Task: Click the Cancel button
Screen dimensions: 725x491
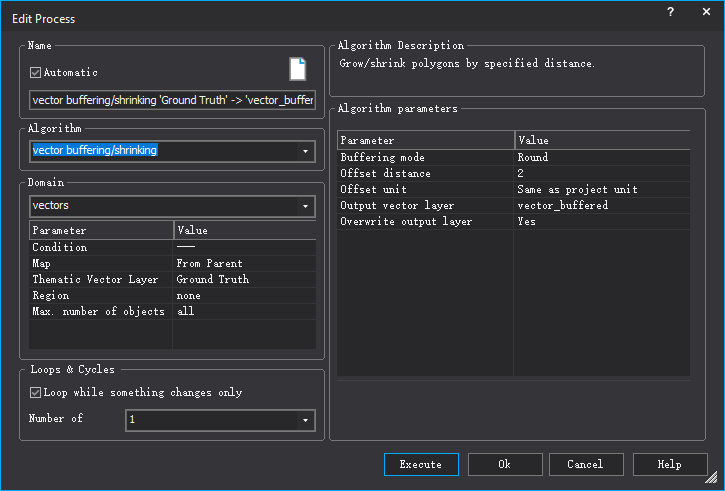Action: (x=585, y=465)
